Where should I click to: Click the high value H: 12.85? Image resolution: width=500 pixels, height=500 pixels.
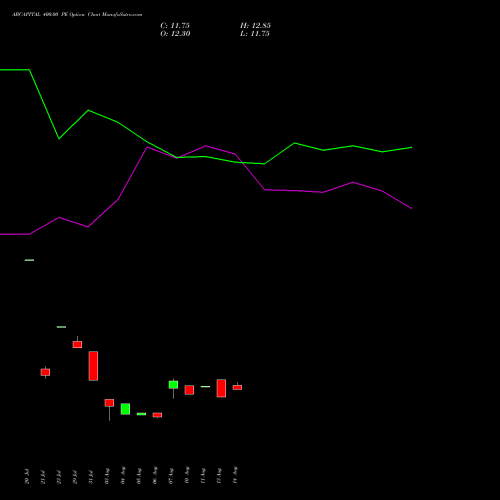tap(255, 26)
